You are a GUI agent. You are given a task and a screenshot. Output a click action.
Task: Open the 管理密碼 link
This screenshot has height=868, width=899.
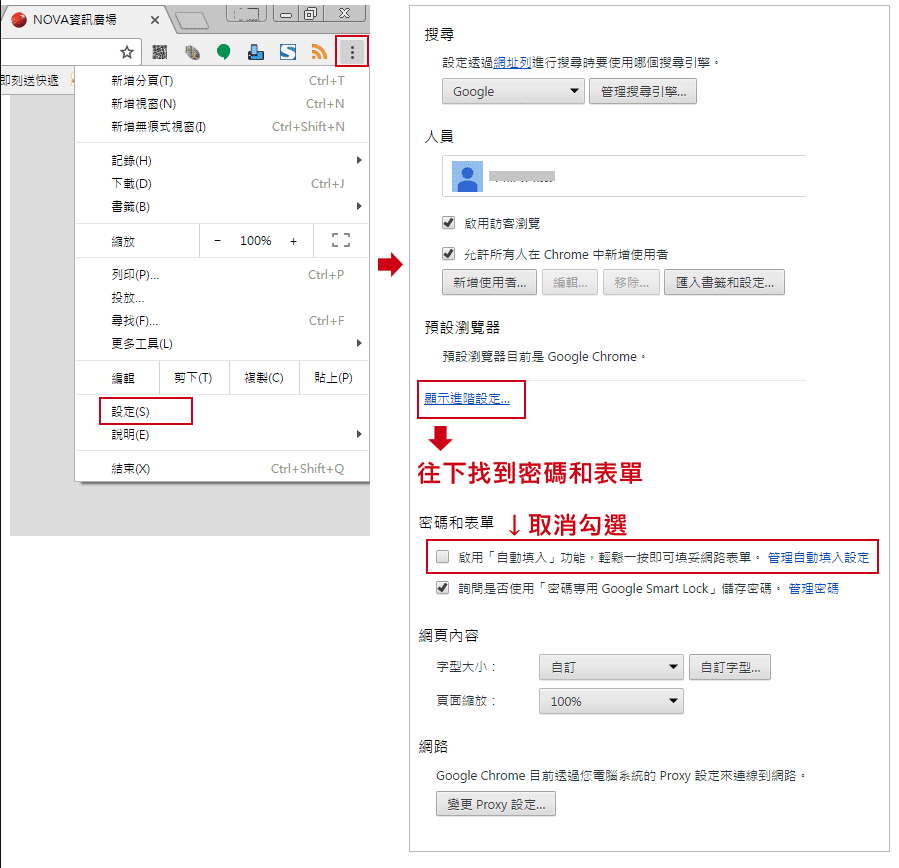tap(814, 588)
